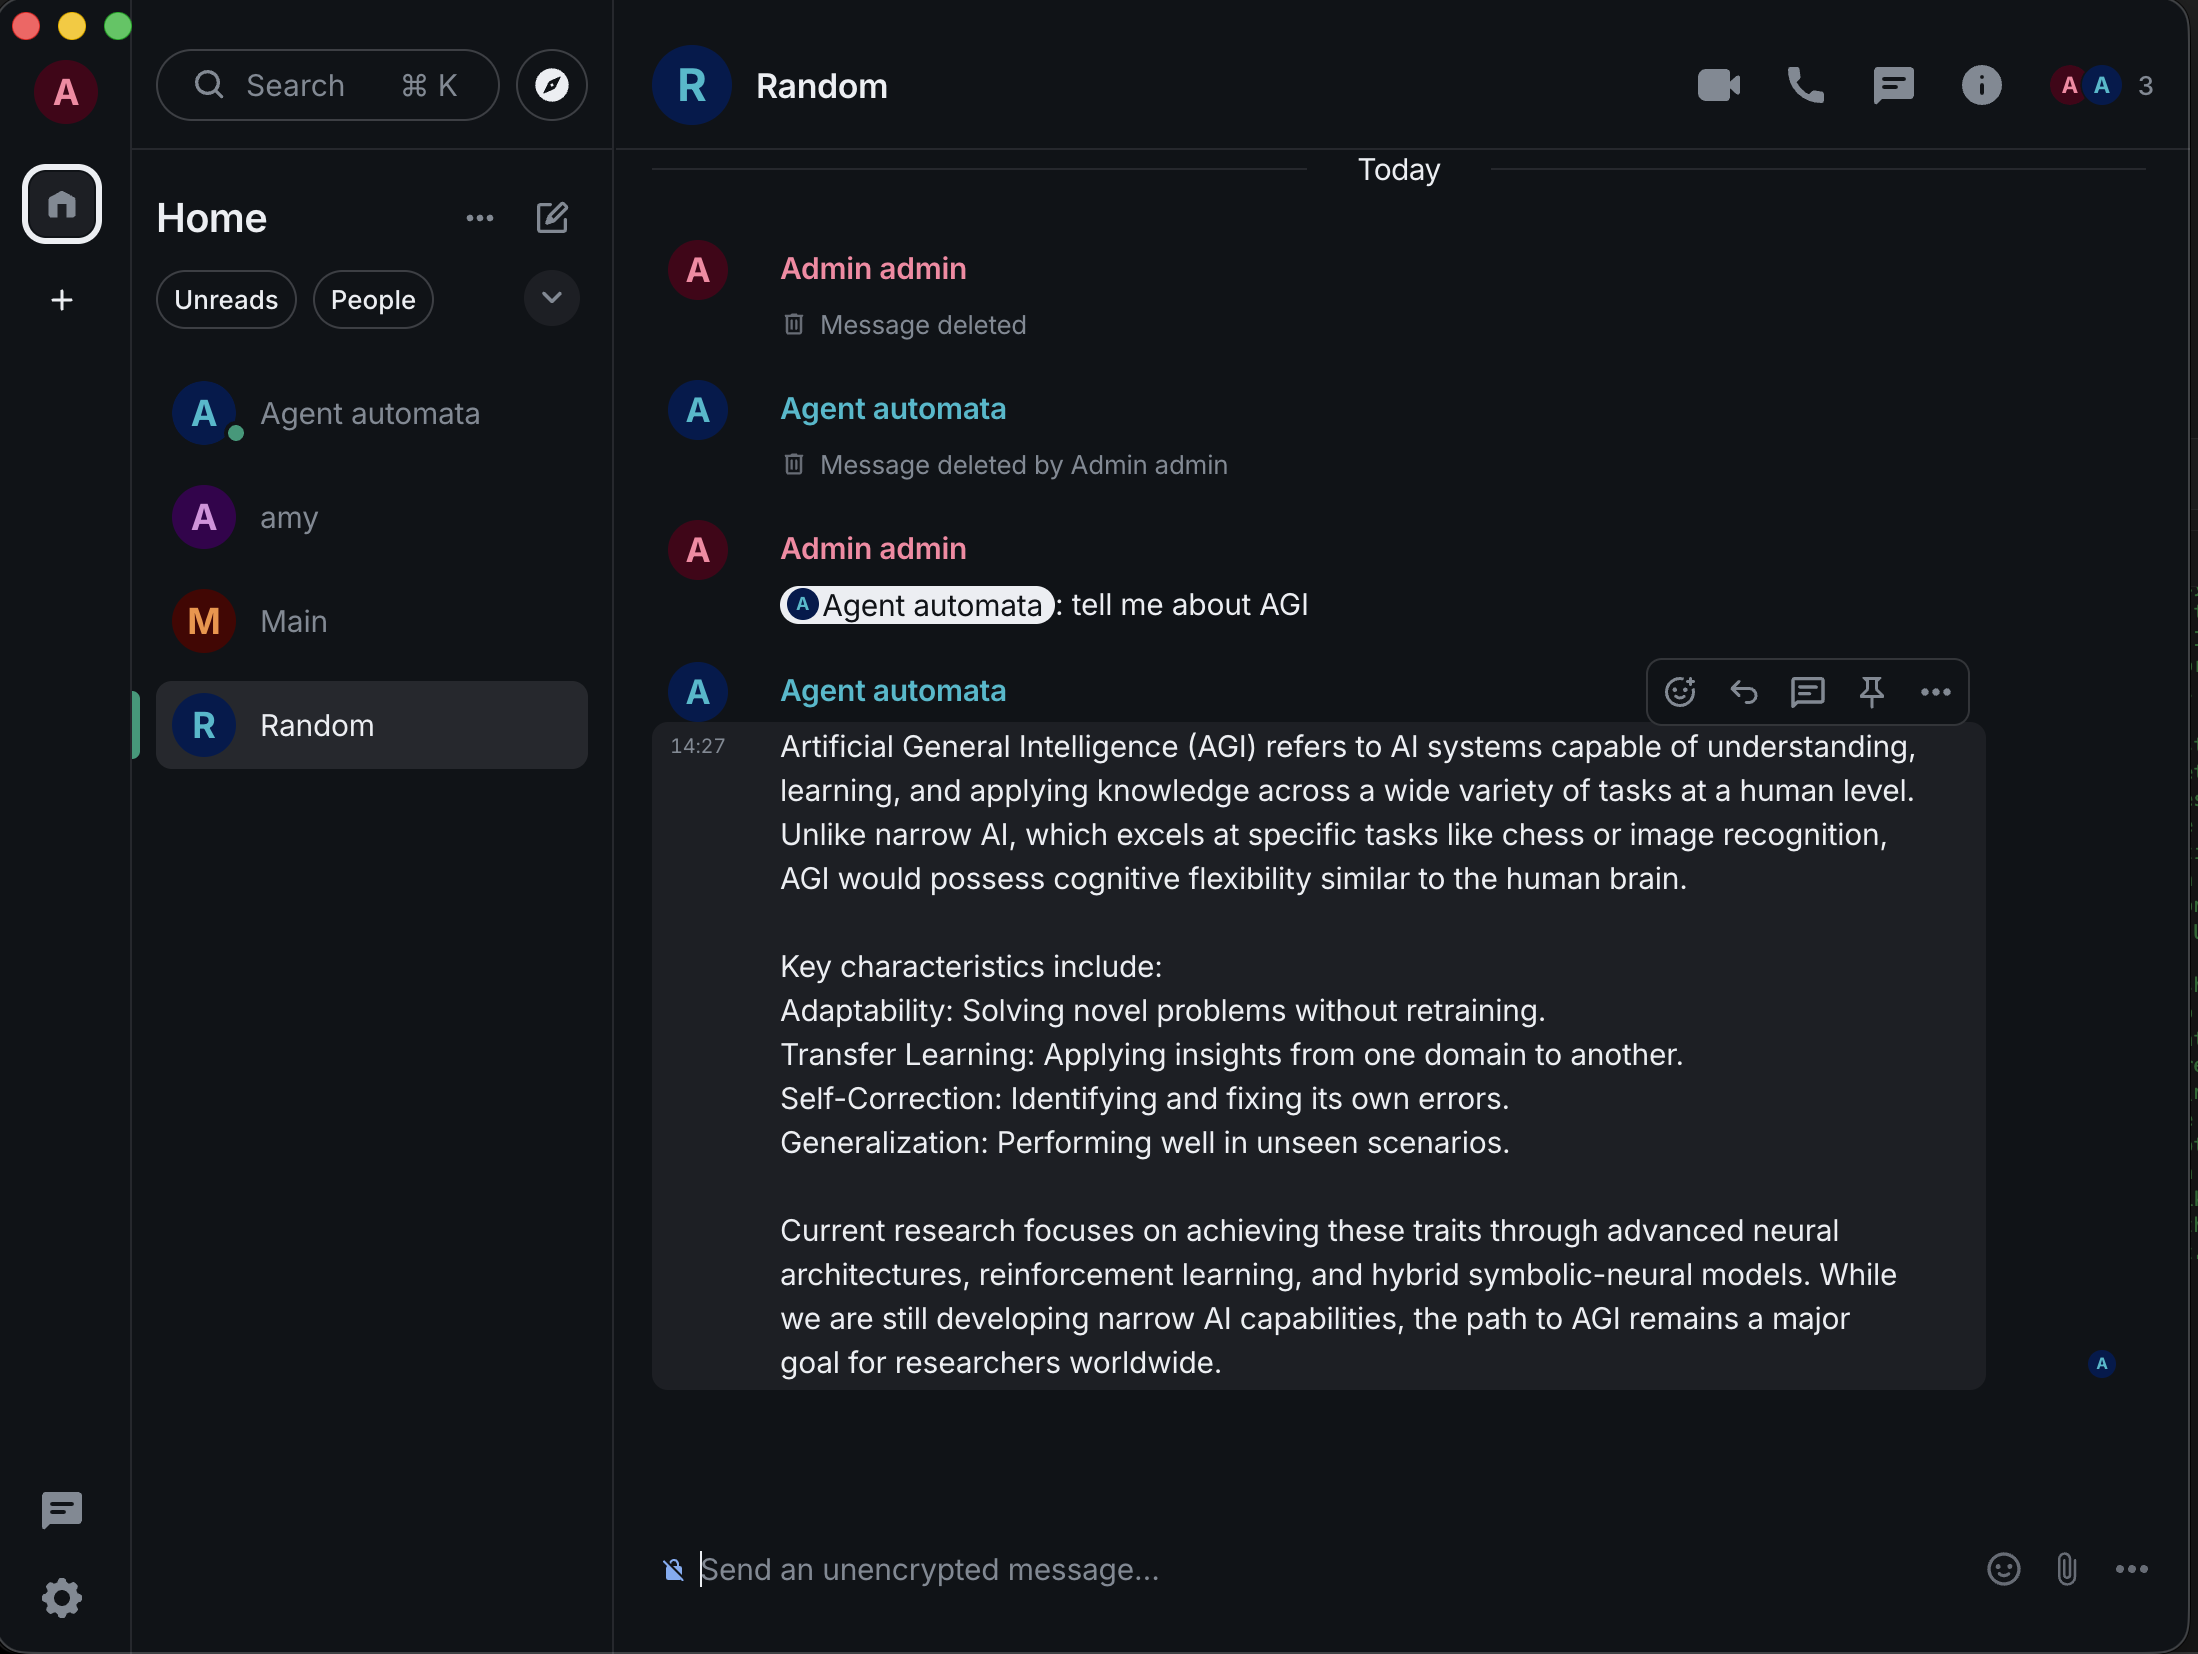
Task: Open the Main room
Action: (x=294, y=622)
